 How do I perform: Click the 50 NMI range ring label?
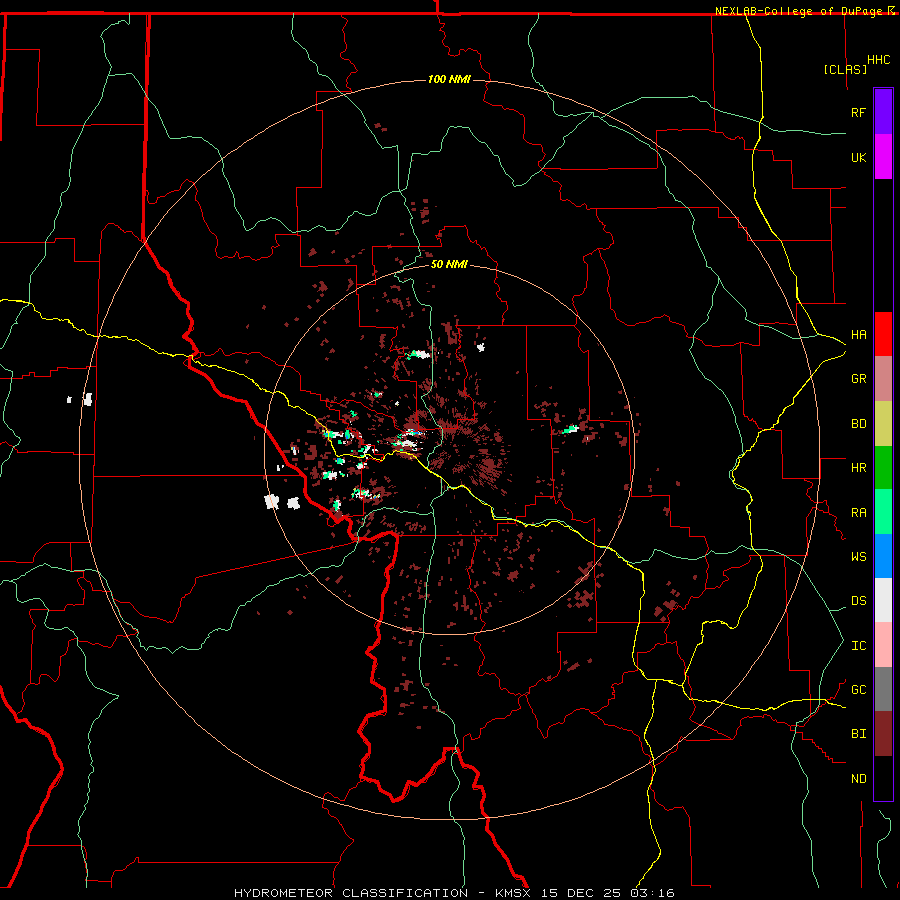pos(449,264)
